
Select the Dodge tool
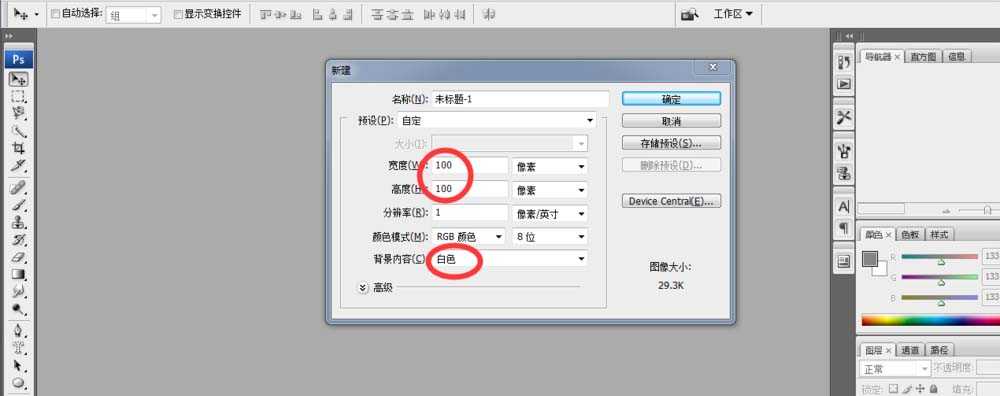pos(18,309)
